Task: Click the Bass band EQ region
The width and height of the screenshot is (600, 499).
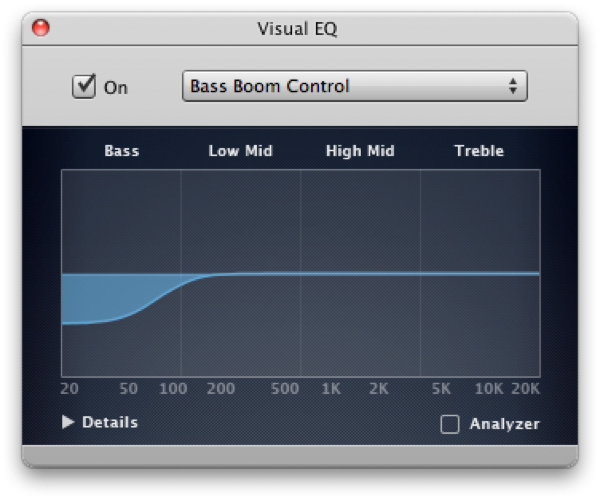Action: click(x=121, y=273)
